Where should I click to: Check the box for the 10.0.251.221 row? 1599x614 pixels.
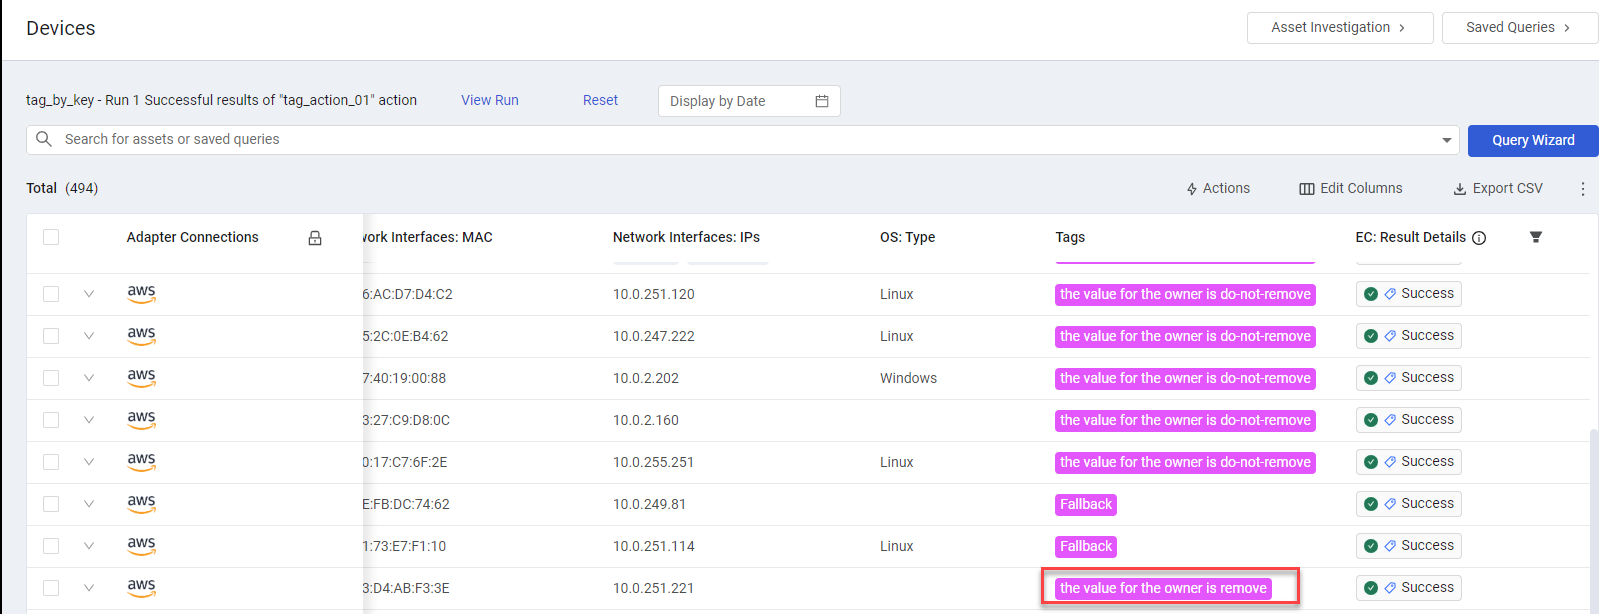coord(51,588)
